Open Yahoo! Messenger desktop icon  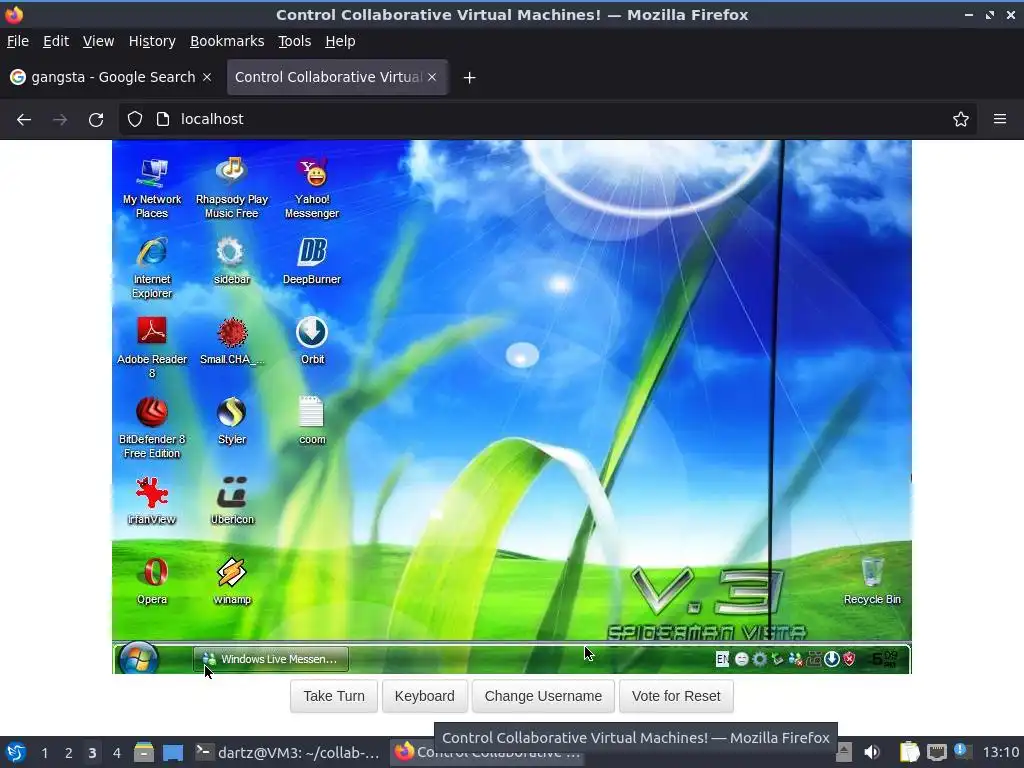(x=312, y=187)
